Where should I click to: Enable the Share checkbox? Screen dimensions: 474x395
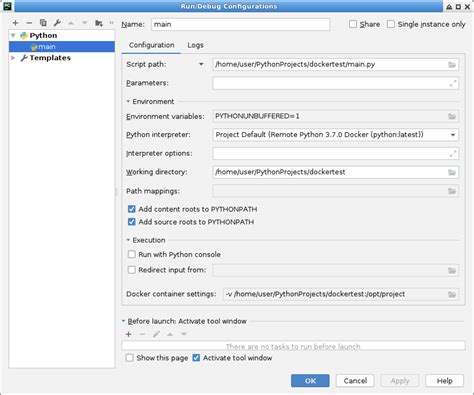tap(353, 24)
